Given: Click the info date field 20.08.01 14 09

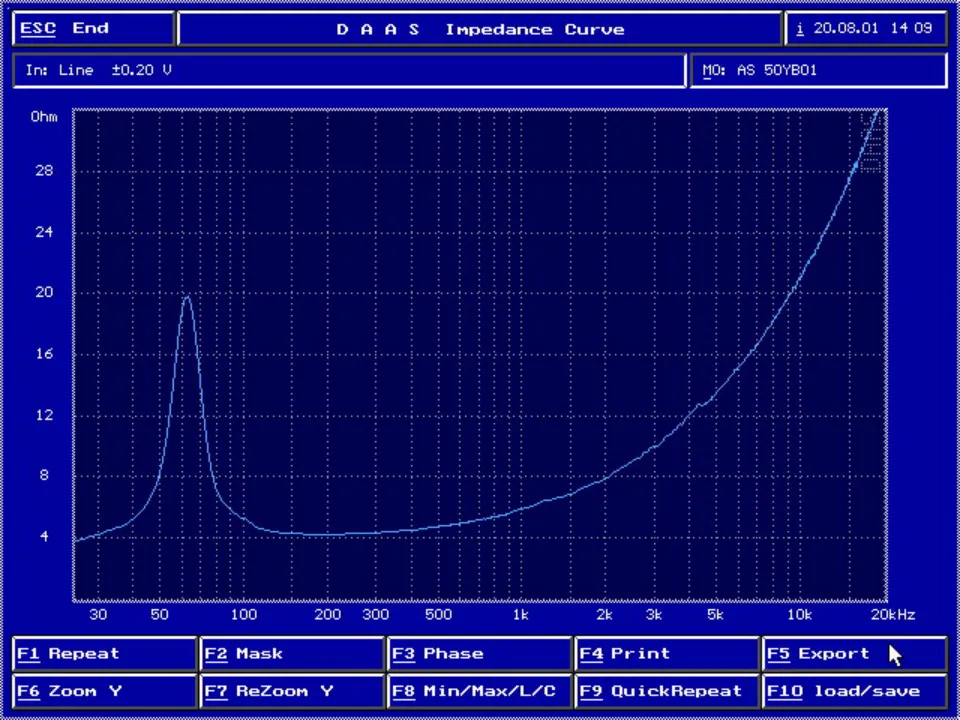Looking at the screenshot, I should (x=866, y=28).
